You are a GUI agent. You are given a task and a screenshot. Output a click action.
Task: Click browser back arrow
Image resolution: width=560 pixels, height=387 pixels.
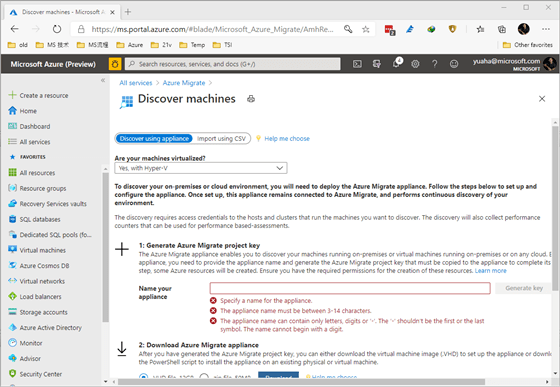(15, 29)
